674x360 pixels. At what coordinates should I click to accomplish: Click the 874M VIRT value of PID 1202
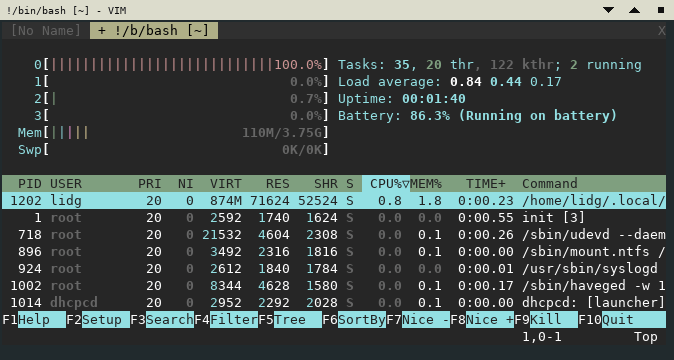[x=226, y=201]
